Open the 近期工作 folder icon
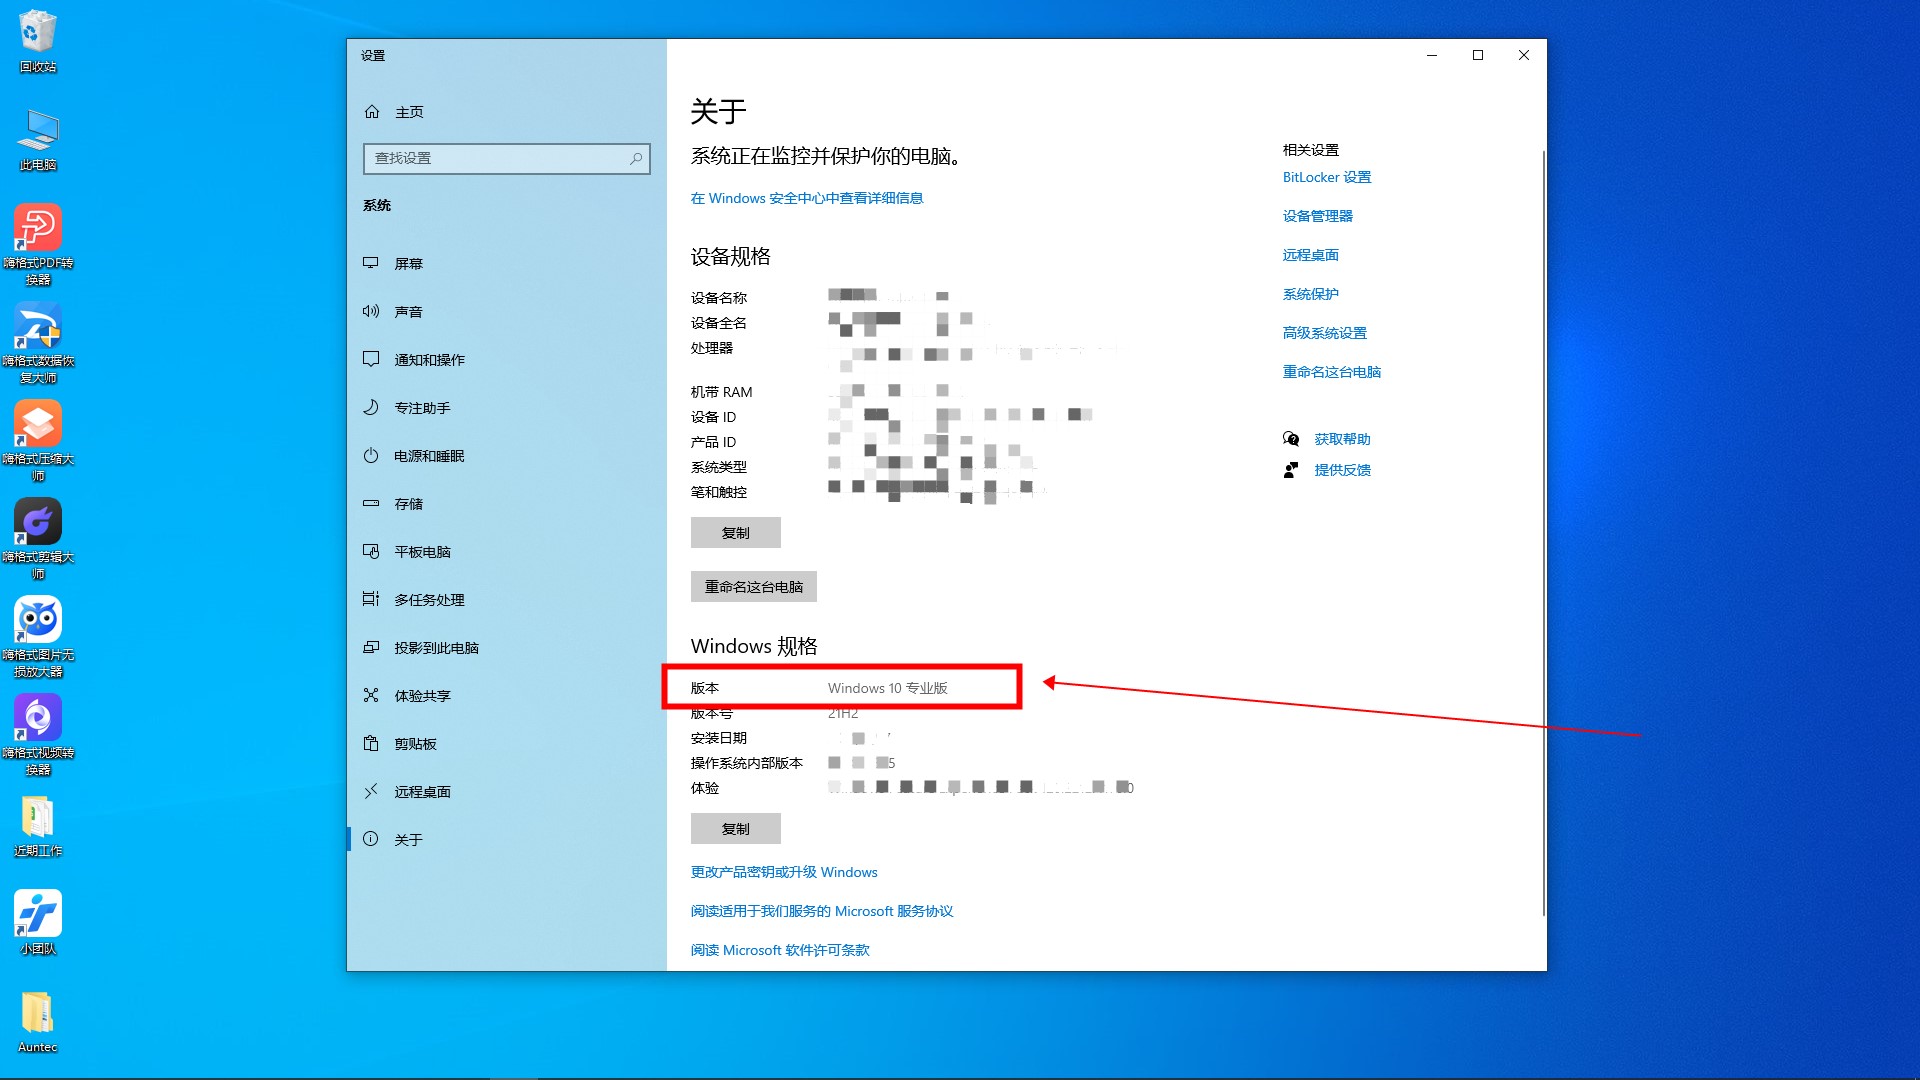 (38, 826)
